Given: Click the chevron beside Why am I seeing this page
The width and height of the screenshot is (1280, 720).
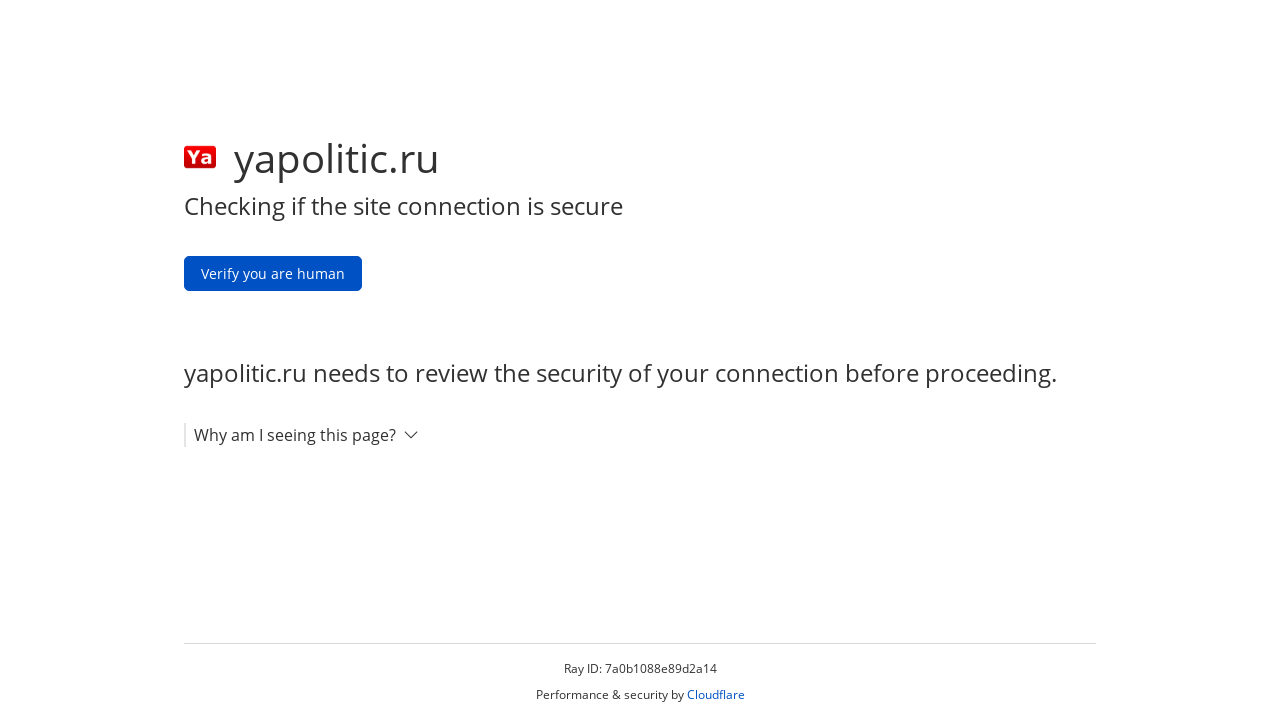Looking at the screenshot, I should tap(411, 435).
